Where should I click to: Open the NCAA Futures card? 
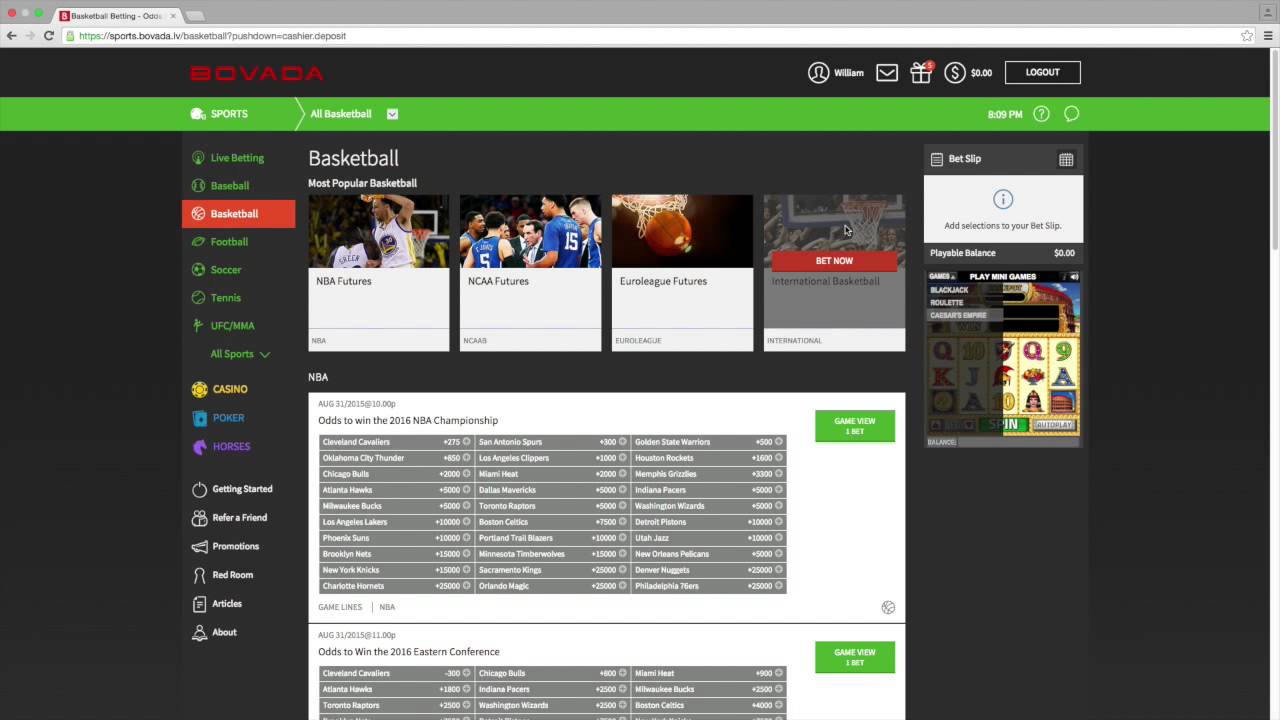point(531,273)
